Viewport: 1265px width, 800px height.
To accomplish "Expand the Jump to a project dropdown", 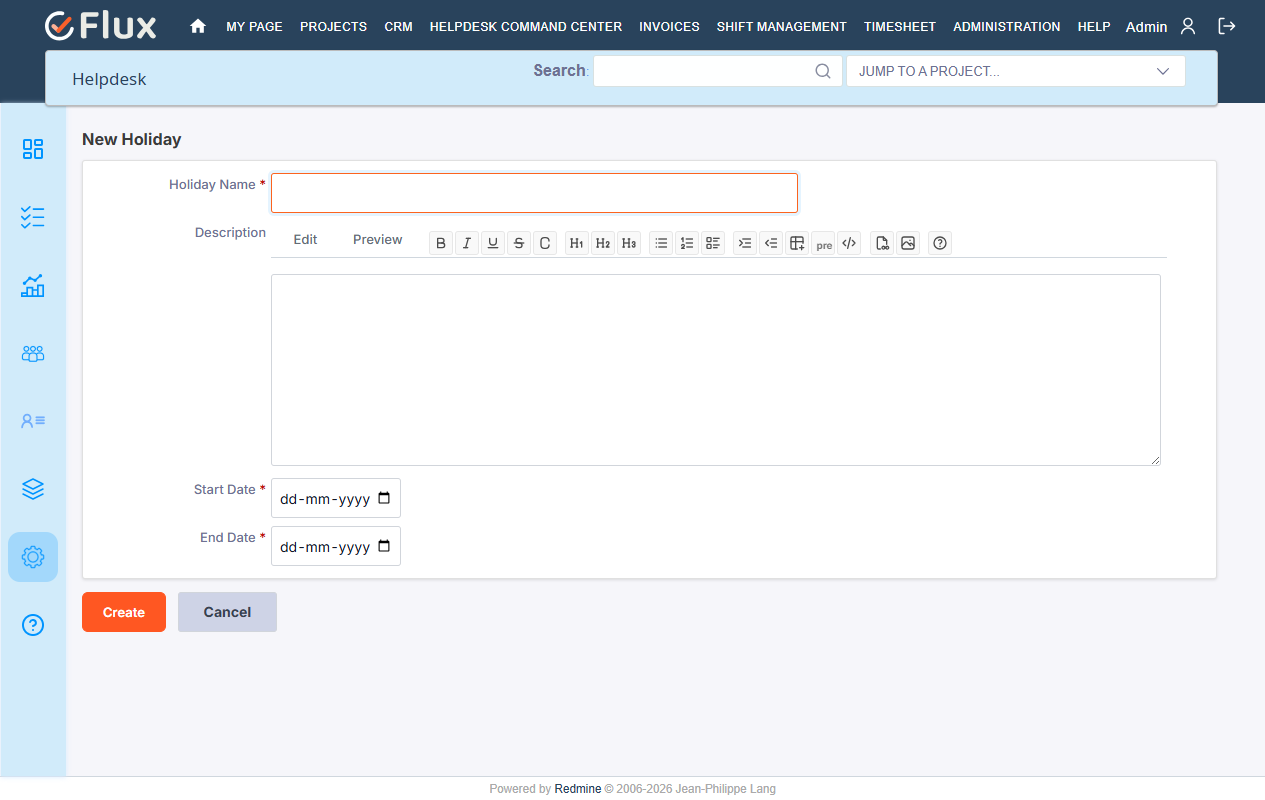I will pyautogui.click(x=1016, y=71).
